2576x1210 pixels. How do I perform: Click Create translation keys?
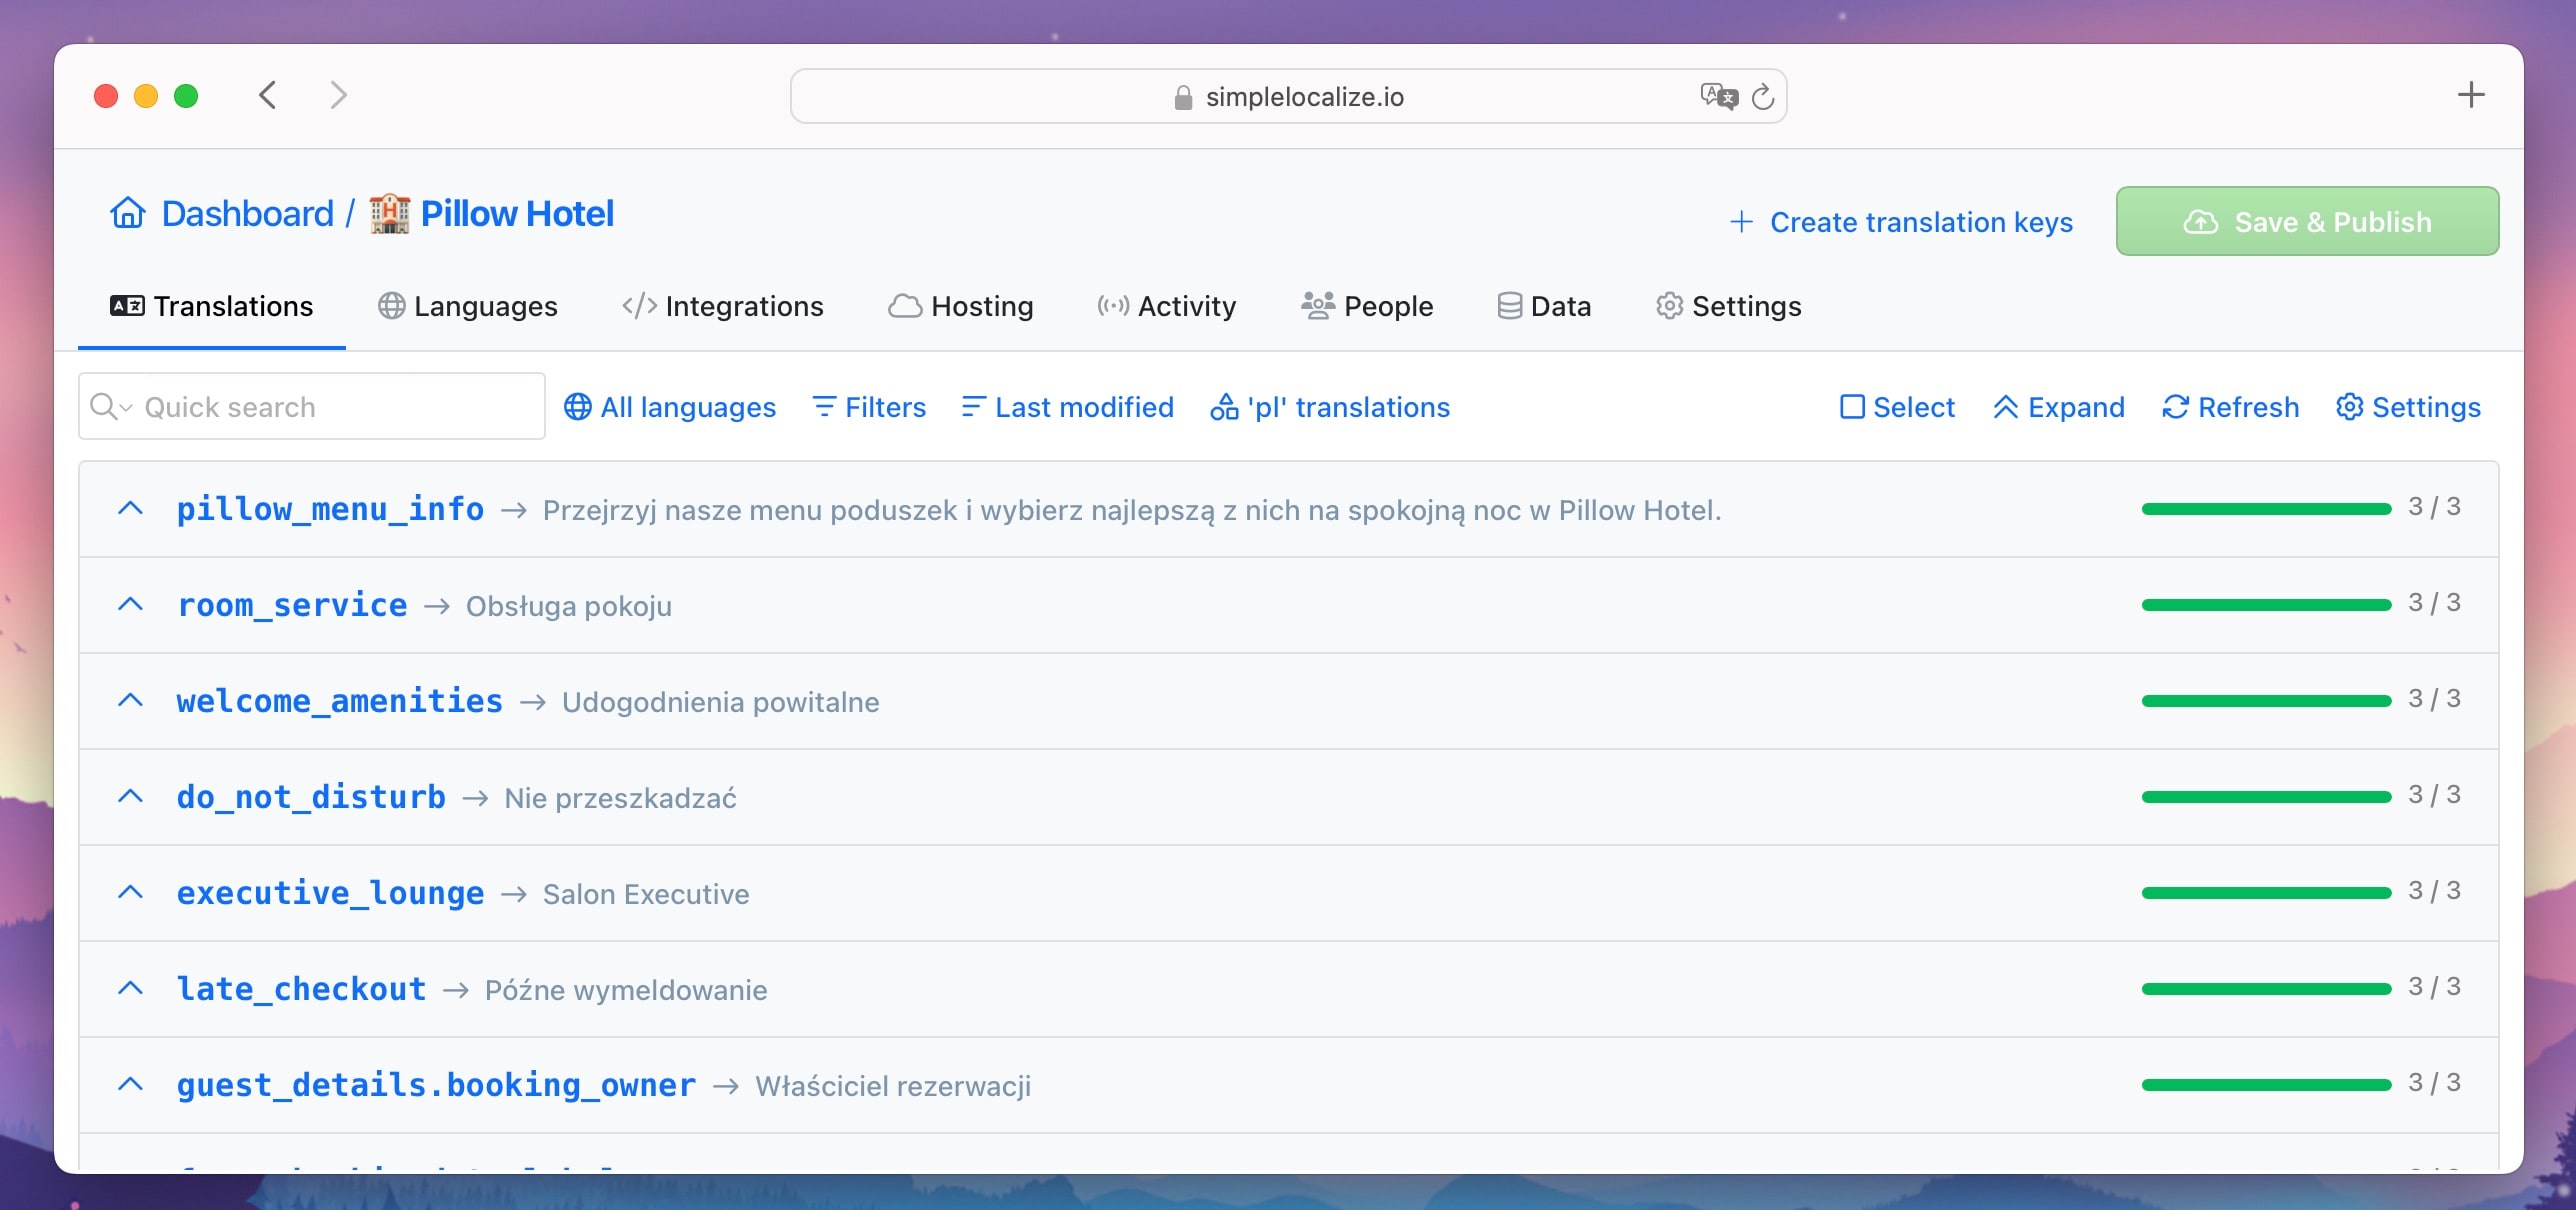coord(1901,221)
